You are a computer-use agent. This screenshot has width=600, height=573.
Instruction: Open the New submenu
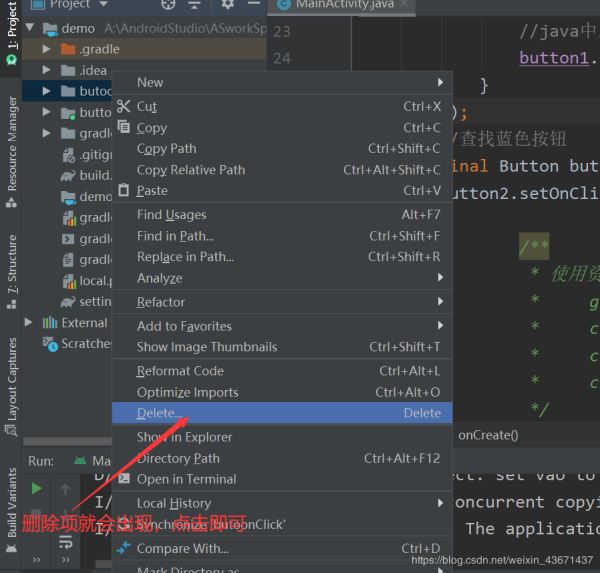point(282,82)
